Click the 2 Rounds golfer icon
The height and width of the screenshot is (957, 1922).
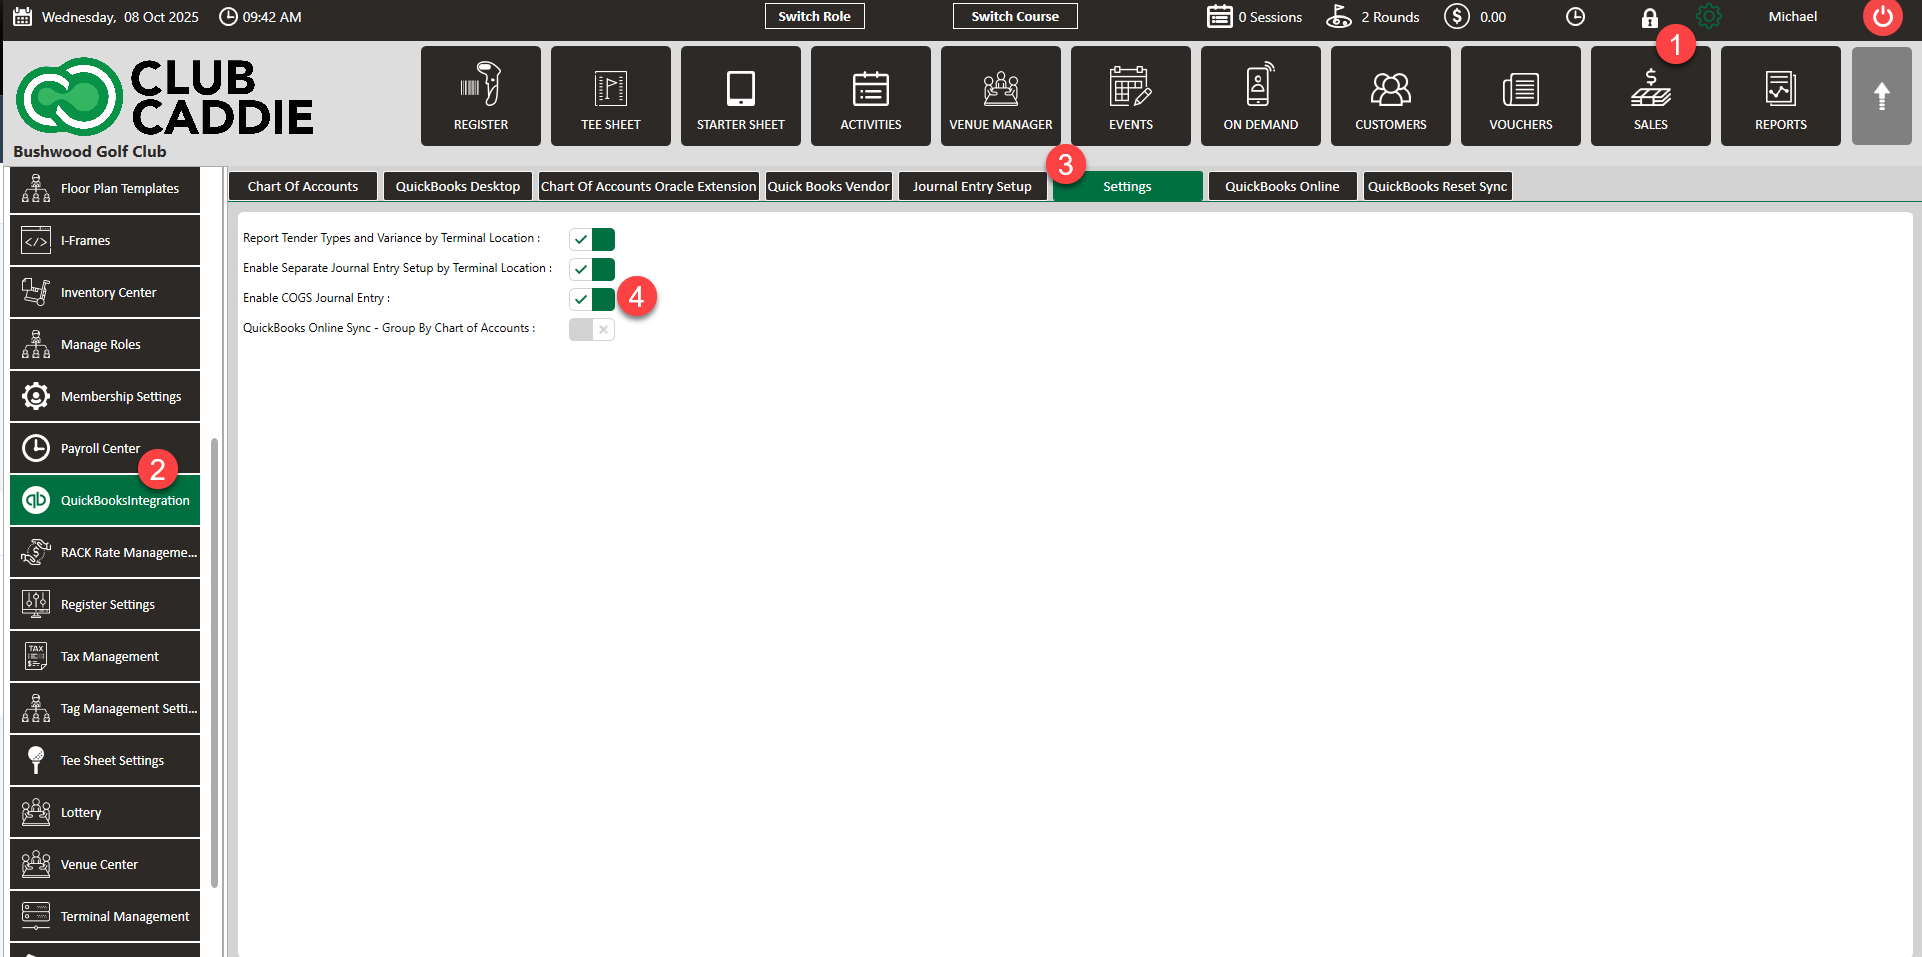click(1339, 17)
